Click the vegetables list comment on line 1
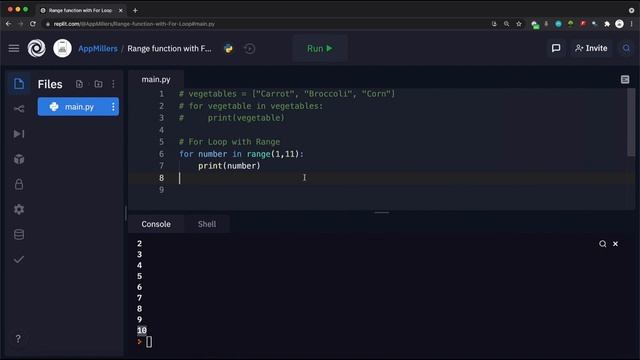This screenshot has width=640, height=360. click(287, 94)
